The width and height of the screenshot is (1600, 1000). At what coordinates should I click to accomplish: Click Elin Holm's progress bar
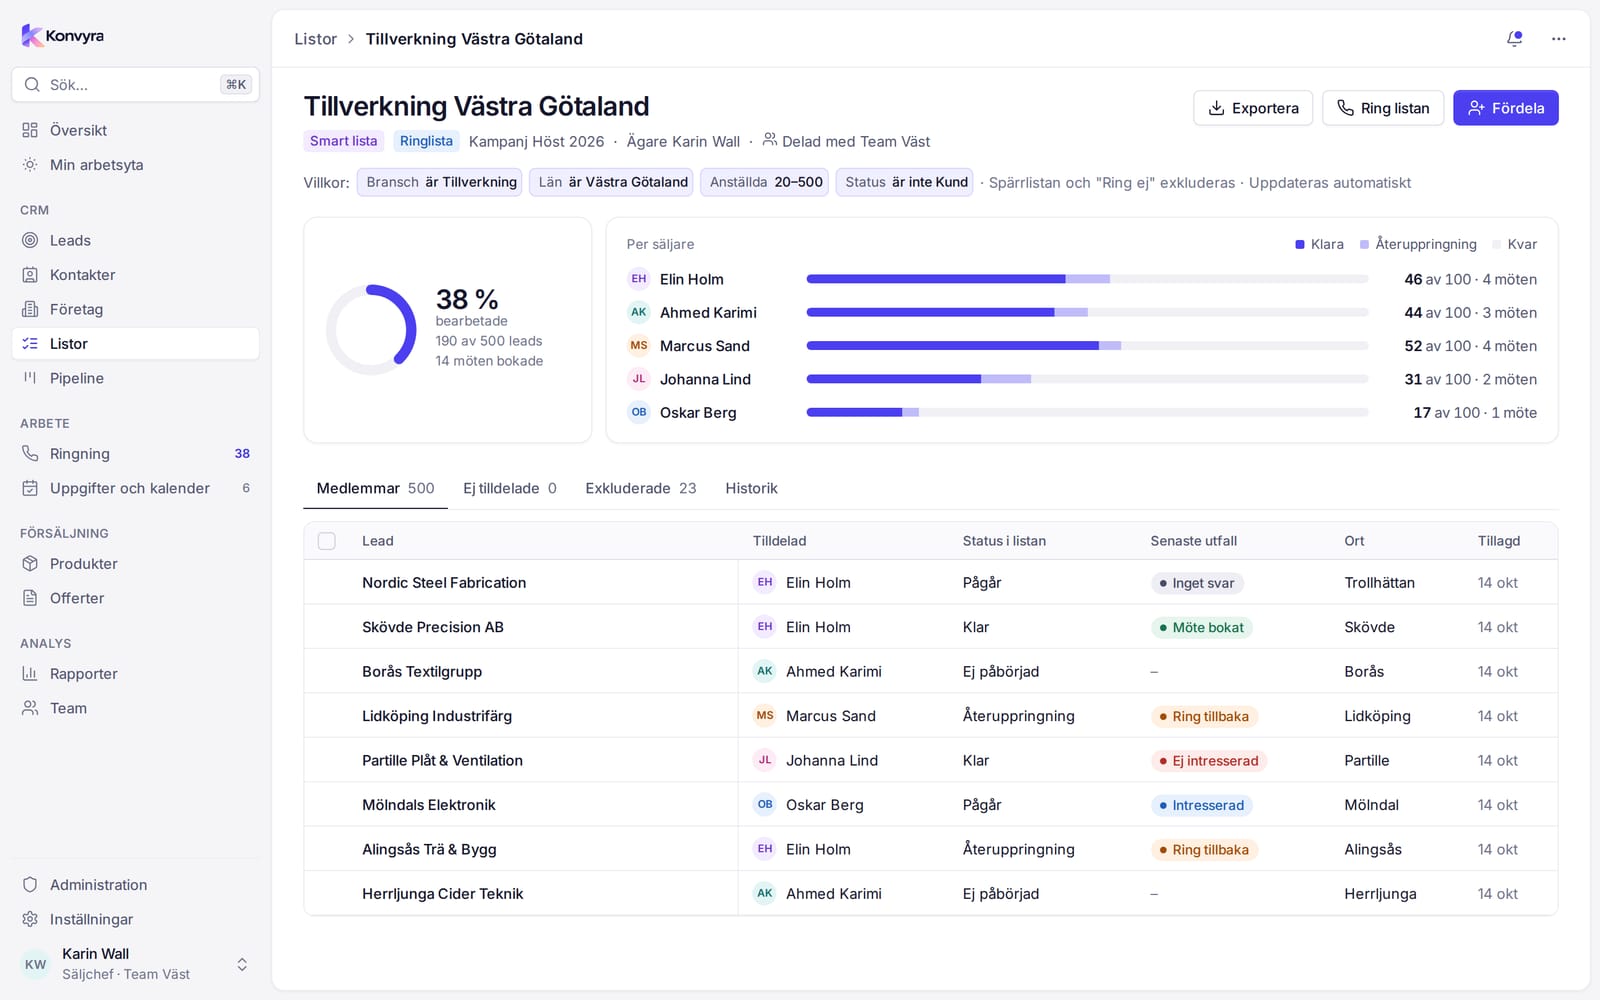click(1087, 279)
